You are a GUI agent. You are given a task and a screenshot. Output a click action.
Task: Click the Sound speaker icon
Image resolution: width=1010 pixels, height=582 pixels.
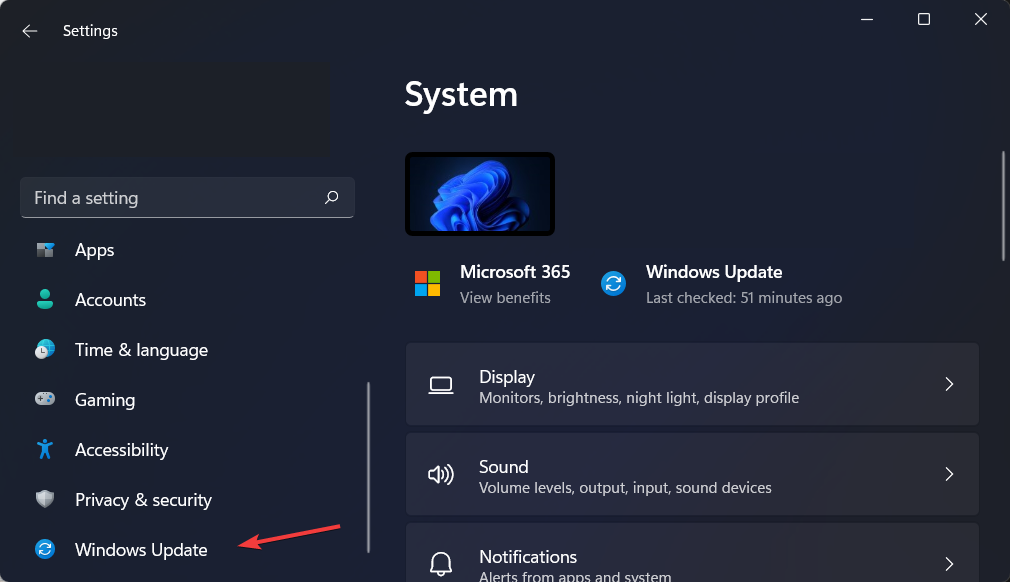pyautogui.click(x=441, y=474)
